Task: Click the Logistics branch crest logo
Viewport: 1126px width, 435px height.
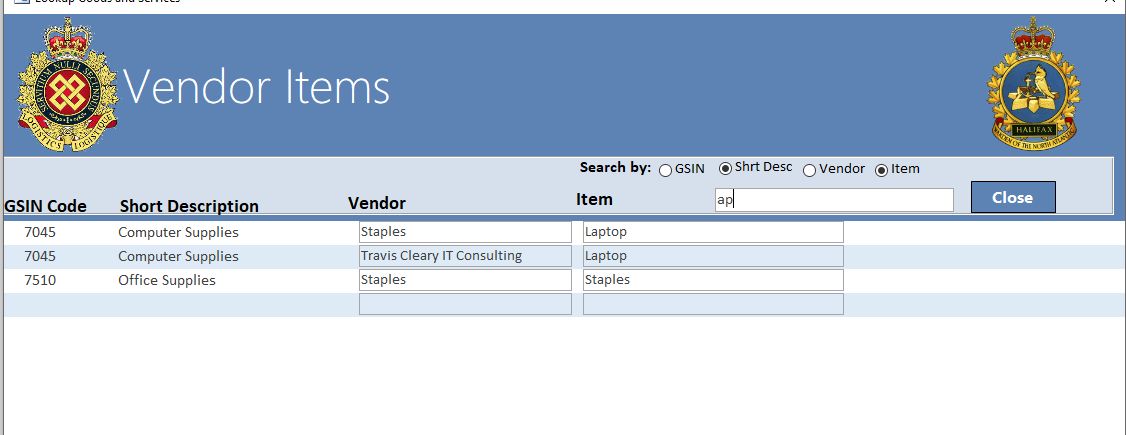Action: (x=66, y=85)
